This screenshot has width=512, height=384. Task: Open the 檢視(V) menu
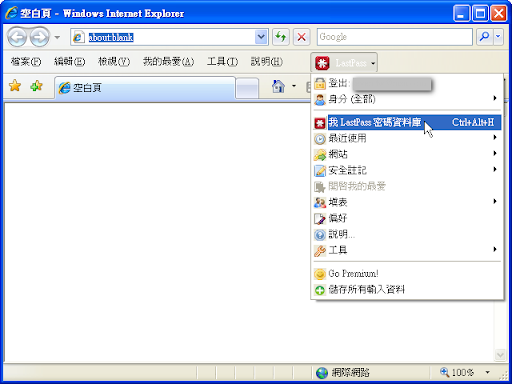point(114,62)
